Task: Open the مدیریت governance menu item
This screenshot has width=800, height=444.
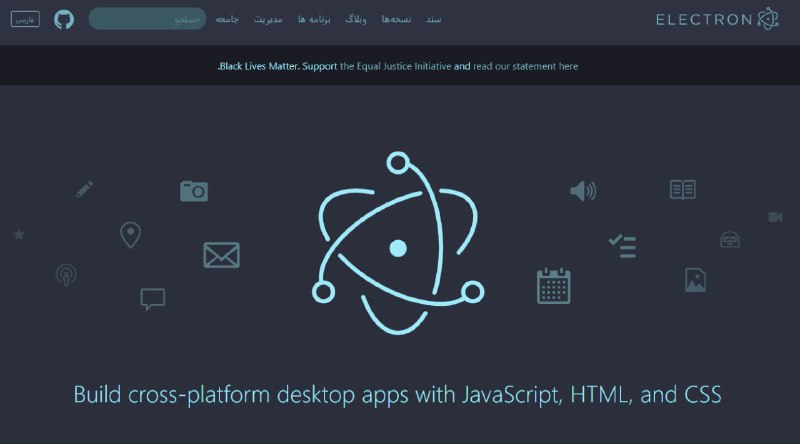Action: tap(268, 19)
